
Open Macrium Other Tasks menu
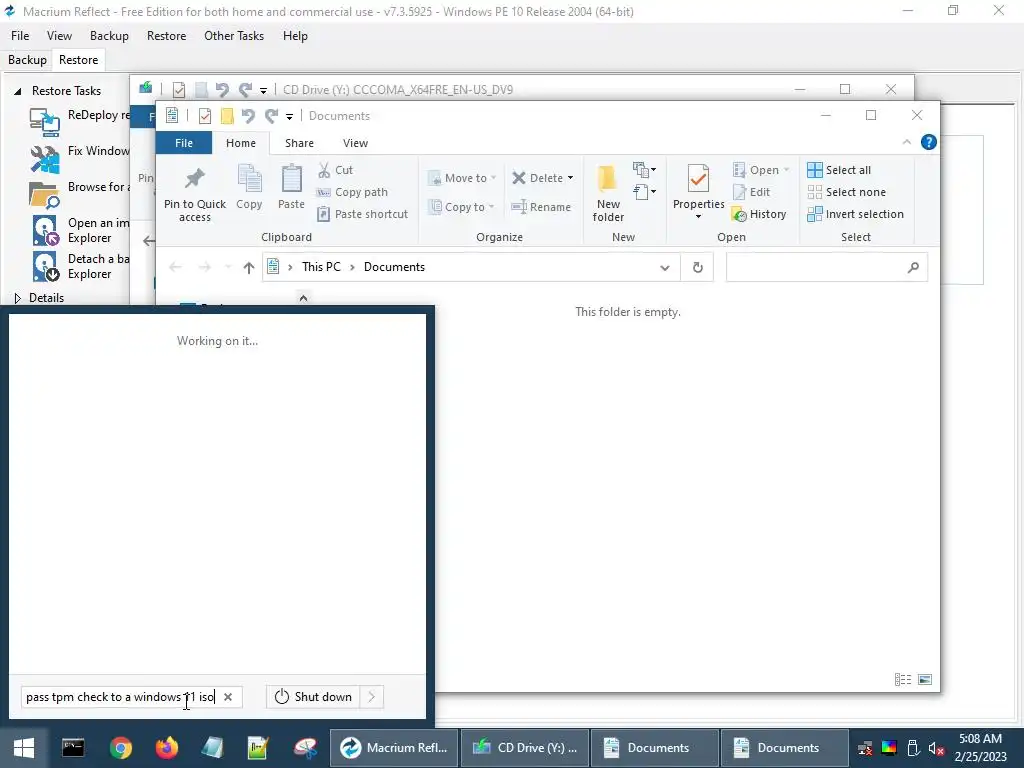(x=234, y=36)
